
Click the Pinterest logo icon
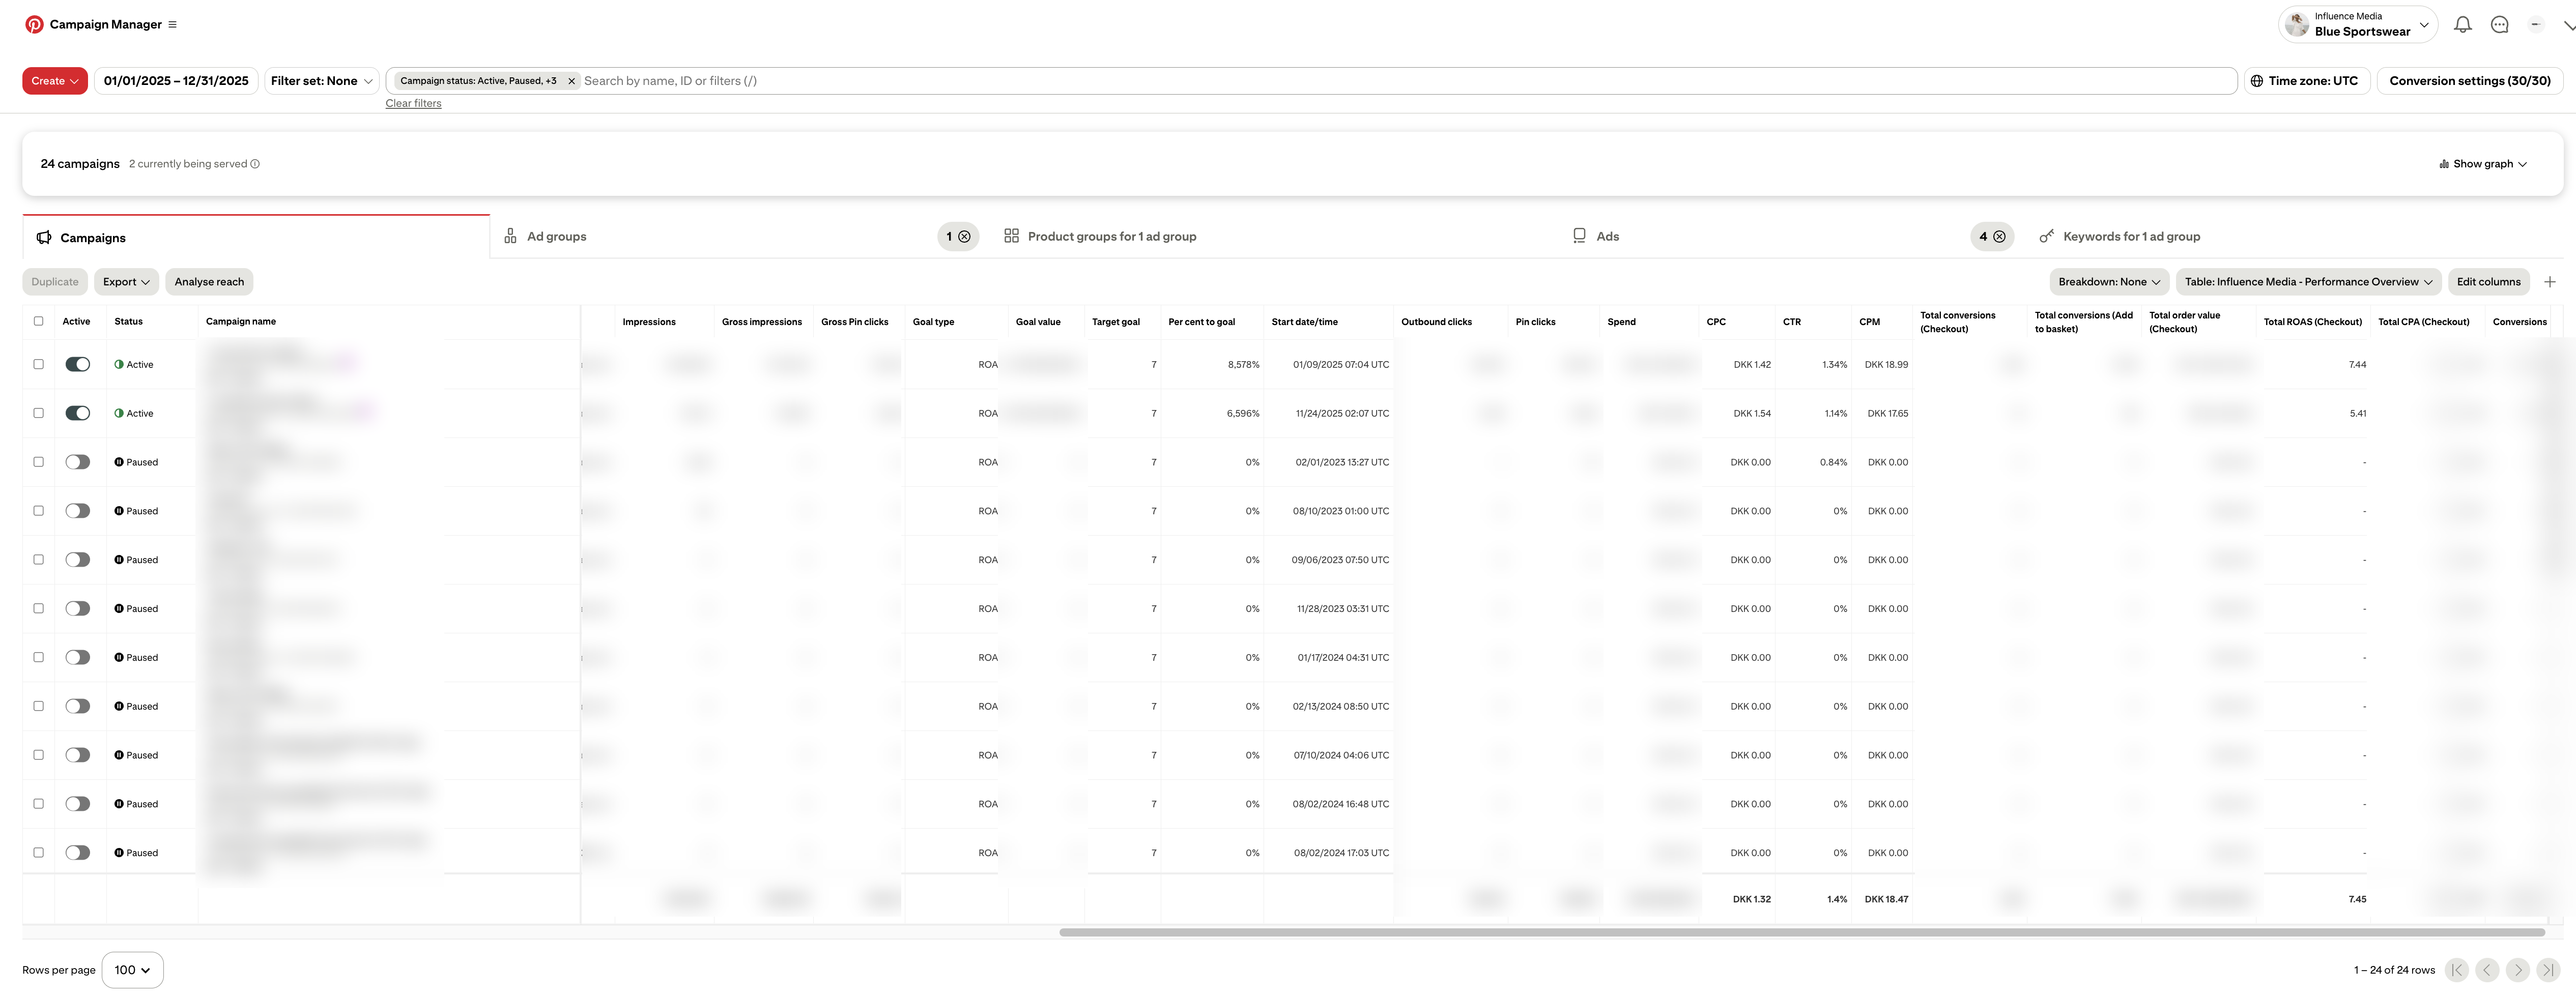[34, 24]
